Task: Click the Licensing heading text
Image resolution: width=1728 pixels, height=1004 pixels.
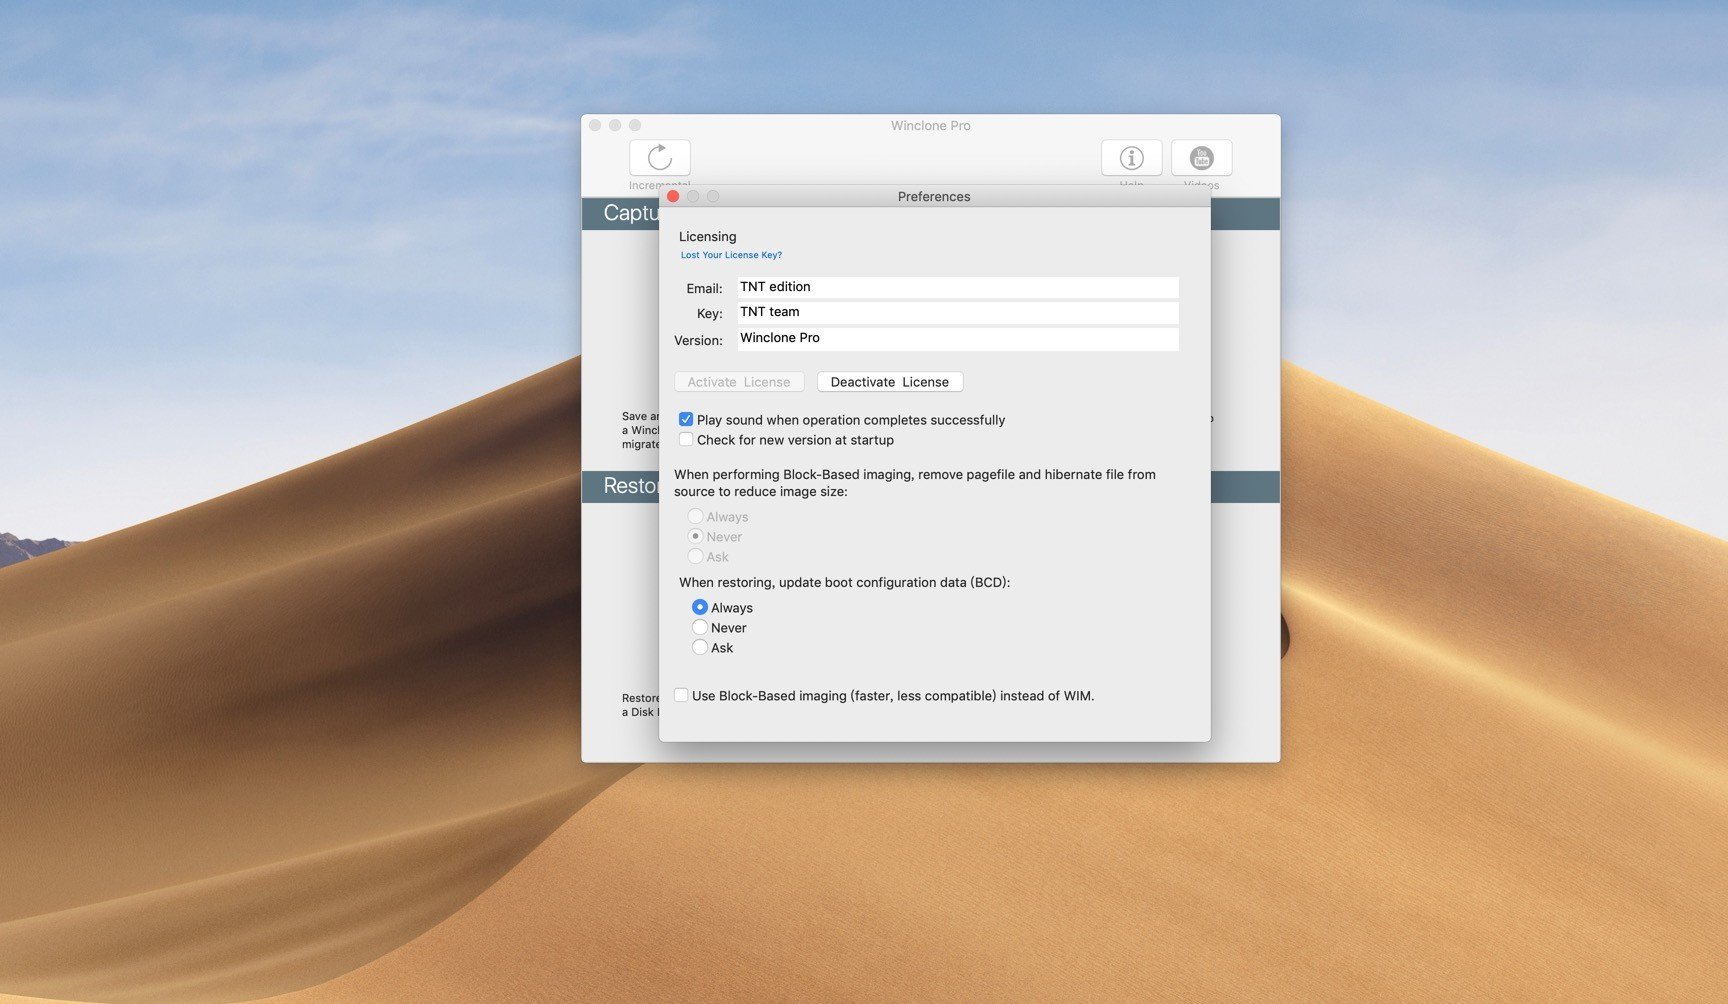Action: click(x=707, y=237)
